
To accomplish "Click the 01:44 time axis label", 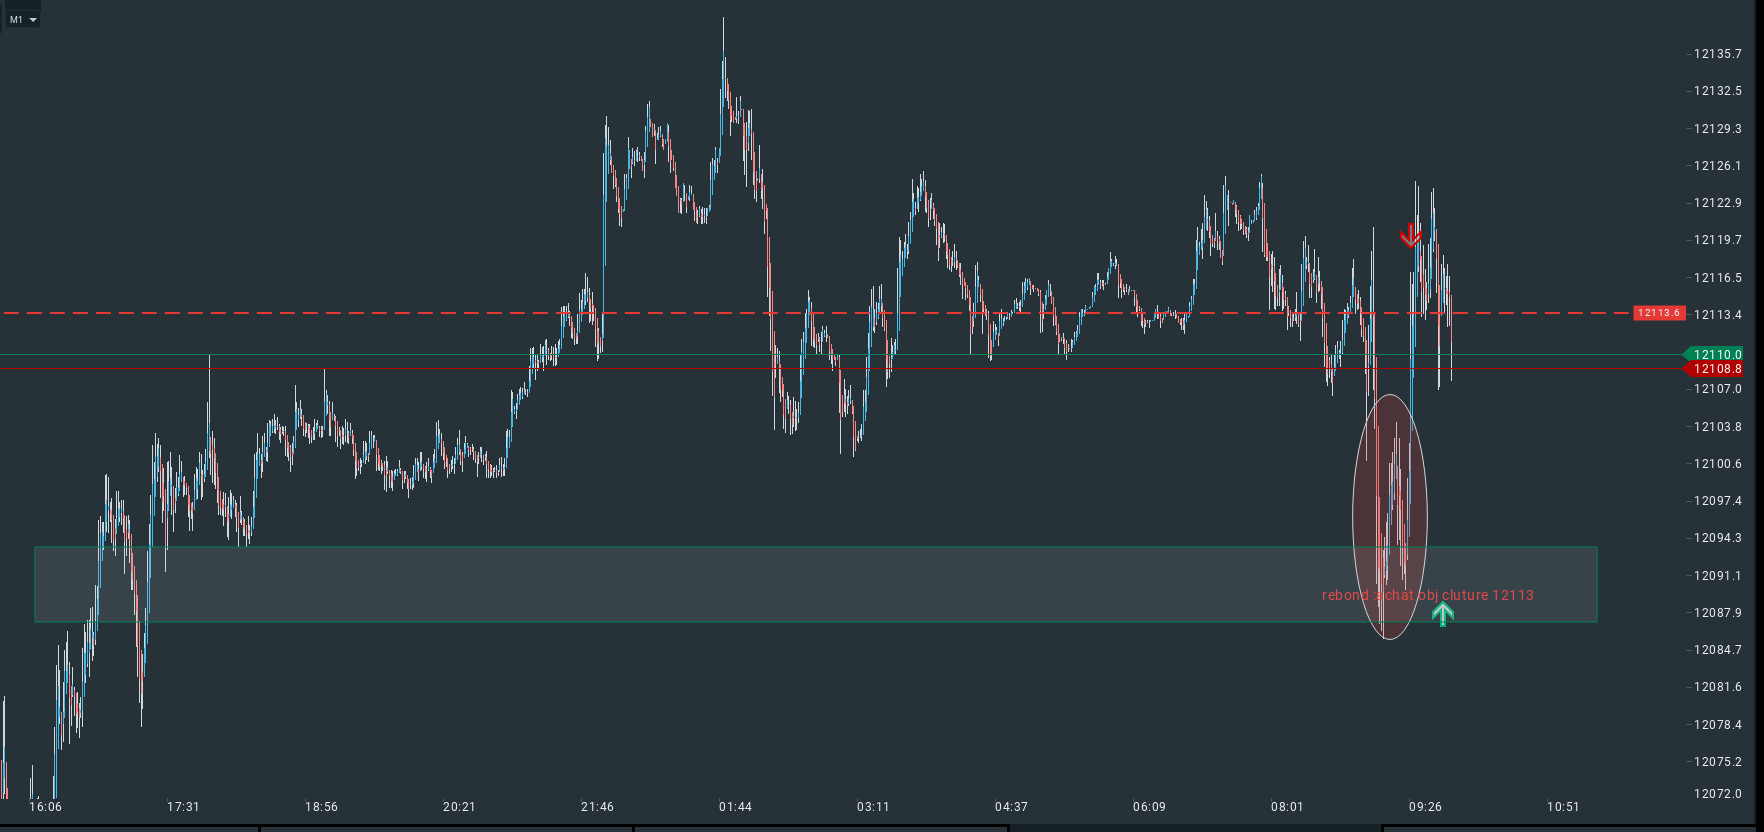I will click(735, 807).
